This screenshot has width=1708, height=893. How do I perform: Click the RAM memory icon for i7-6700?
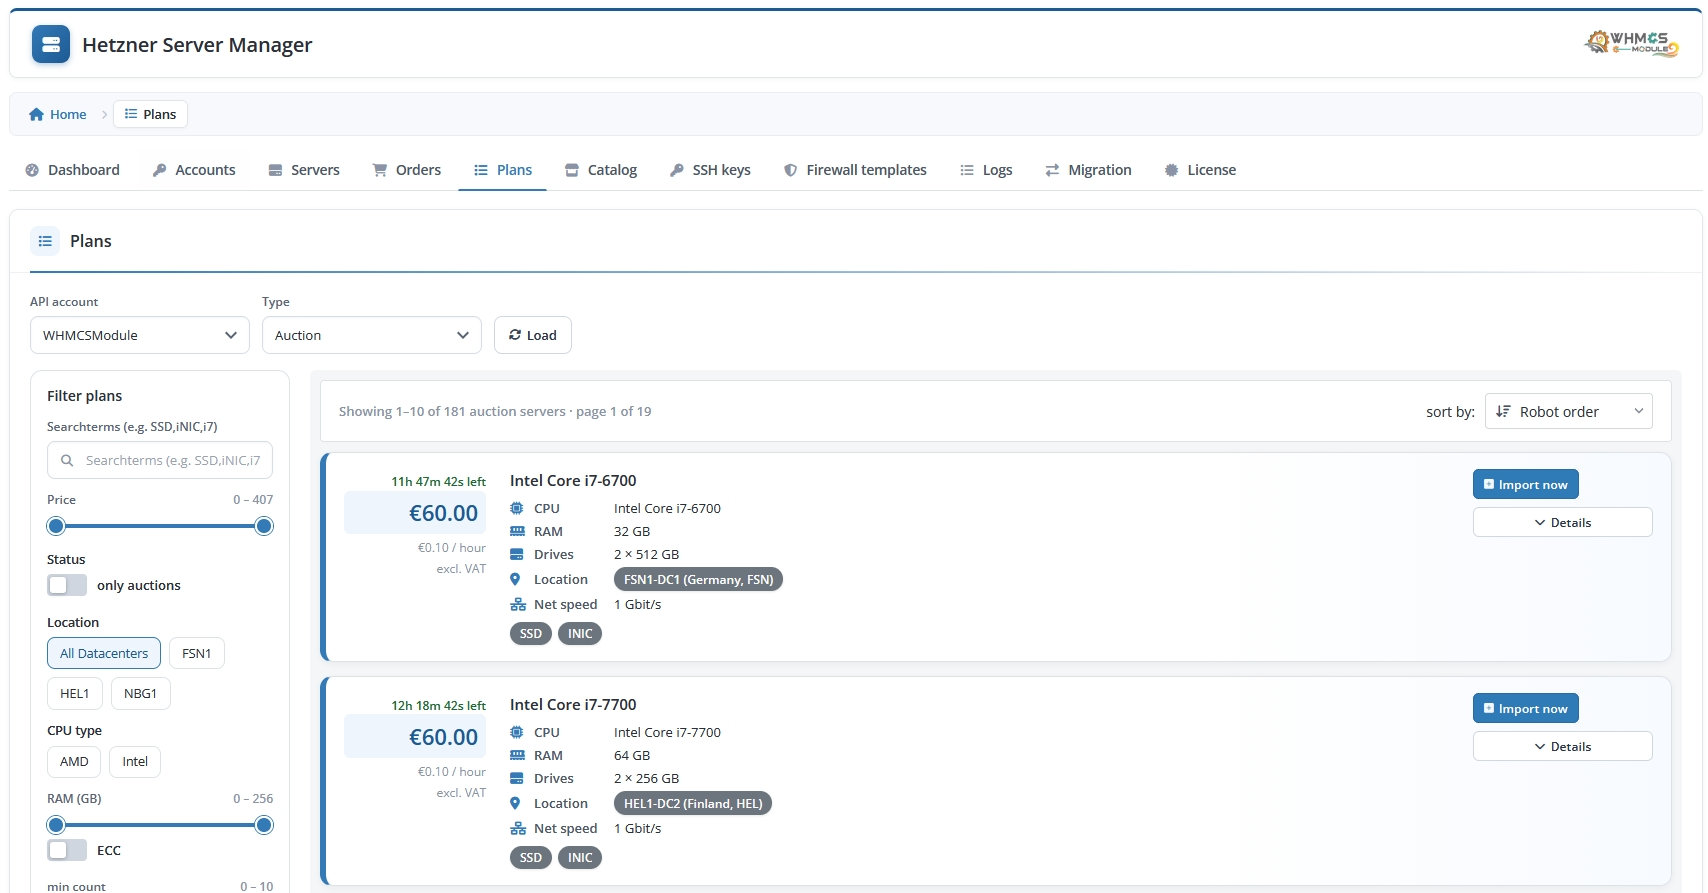pos(517,531)
